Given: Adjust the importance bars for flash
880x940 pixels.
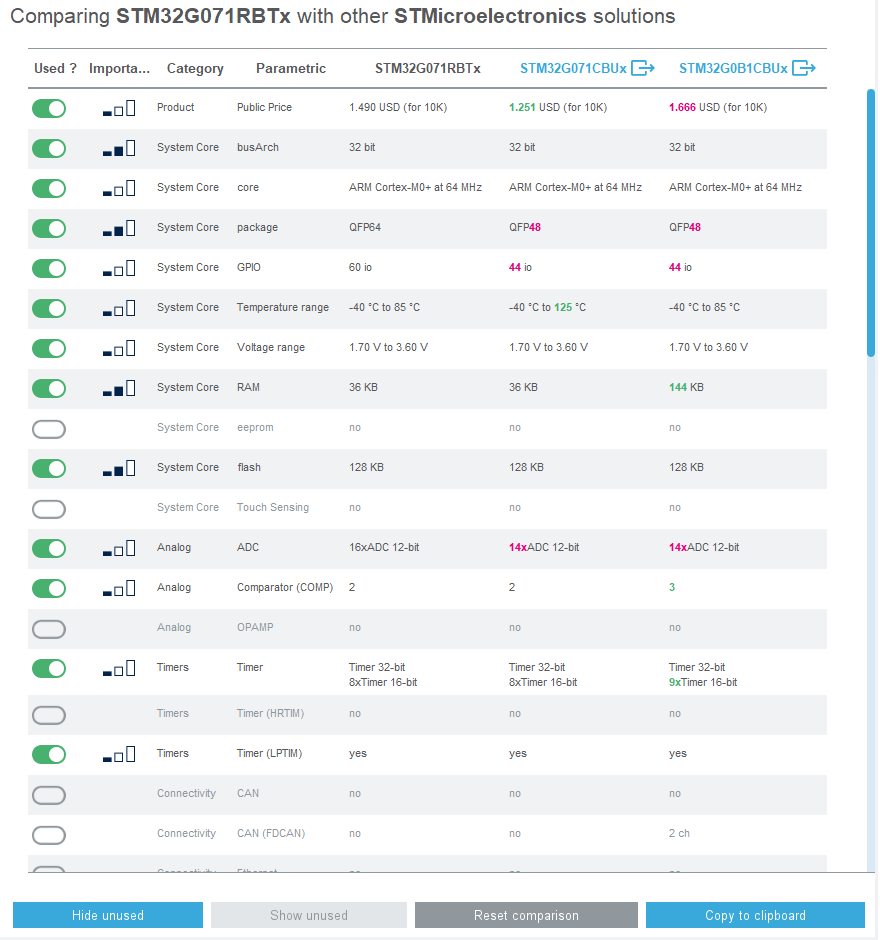Looking at the screenshot, I should click(x=119, y=468).
